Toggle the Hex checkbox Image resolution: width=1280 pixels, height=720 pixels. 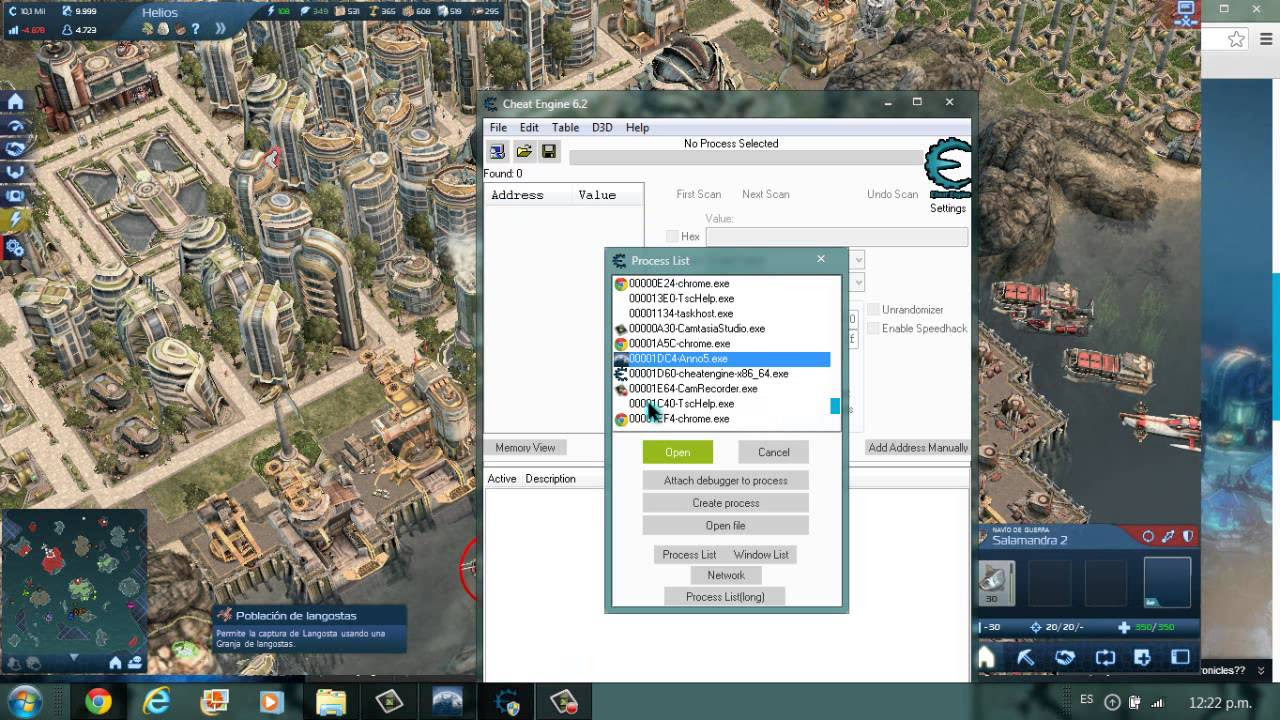[672, 237]
